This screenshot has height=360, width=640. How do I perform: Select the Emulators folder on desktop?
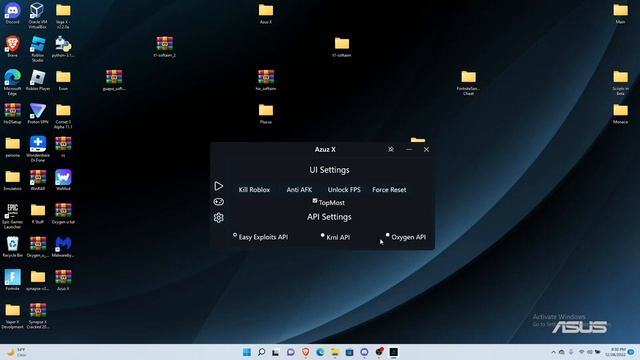[12, 180]
